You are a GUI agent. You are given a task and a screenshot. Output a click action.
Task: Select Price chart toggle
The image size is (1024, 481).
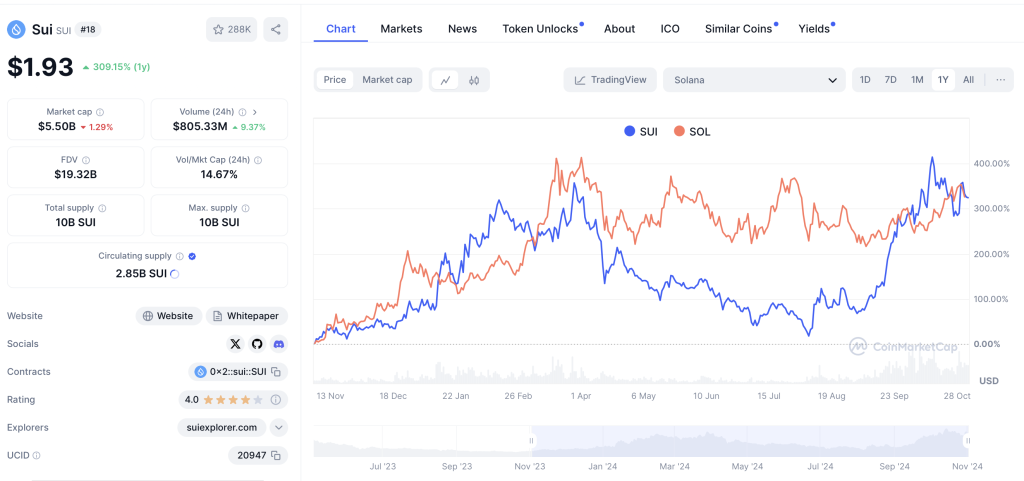tap(335, 80)
